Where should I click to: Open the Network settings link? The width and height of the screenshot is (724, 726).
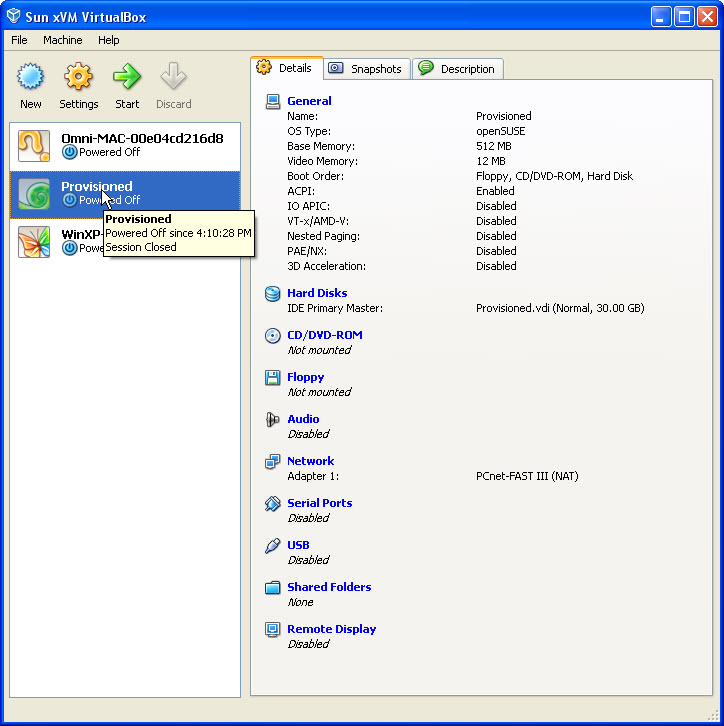point(311,461)
